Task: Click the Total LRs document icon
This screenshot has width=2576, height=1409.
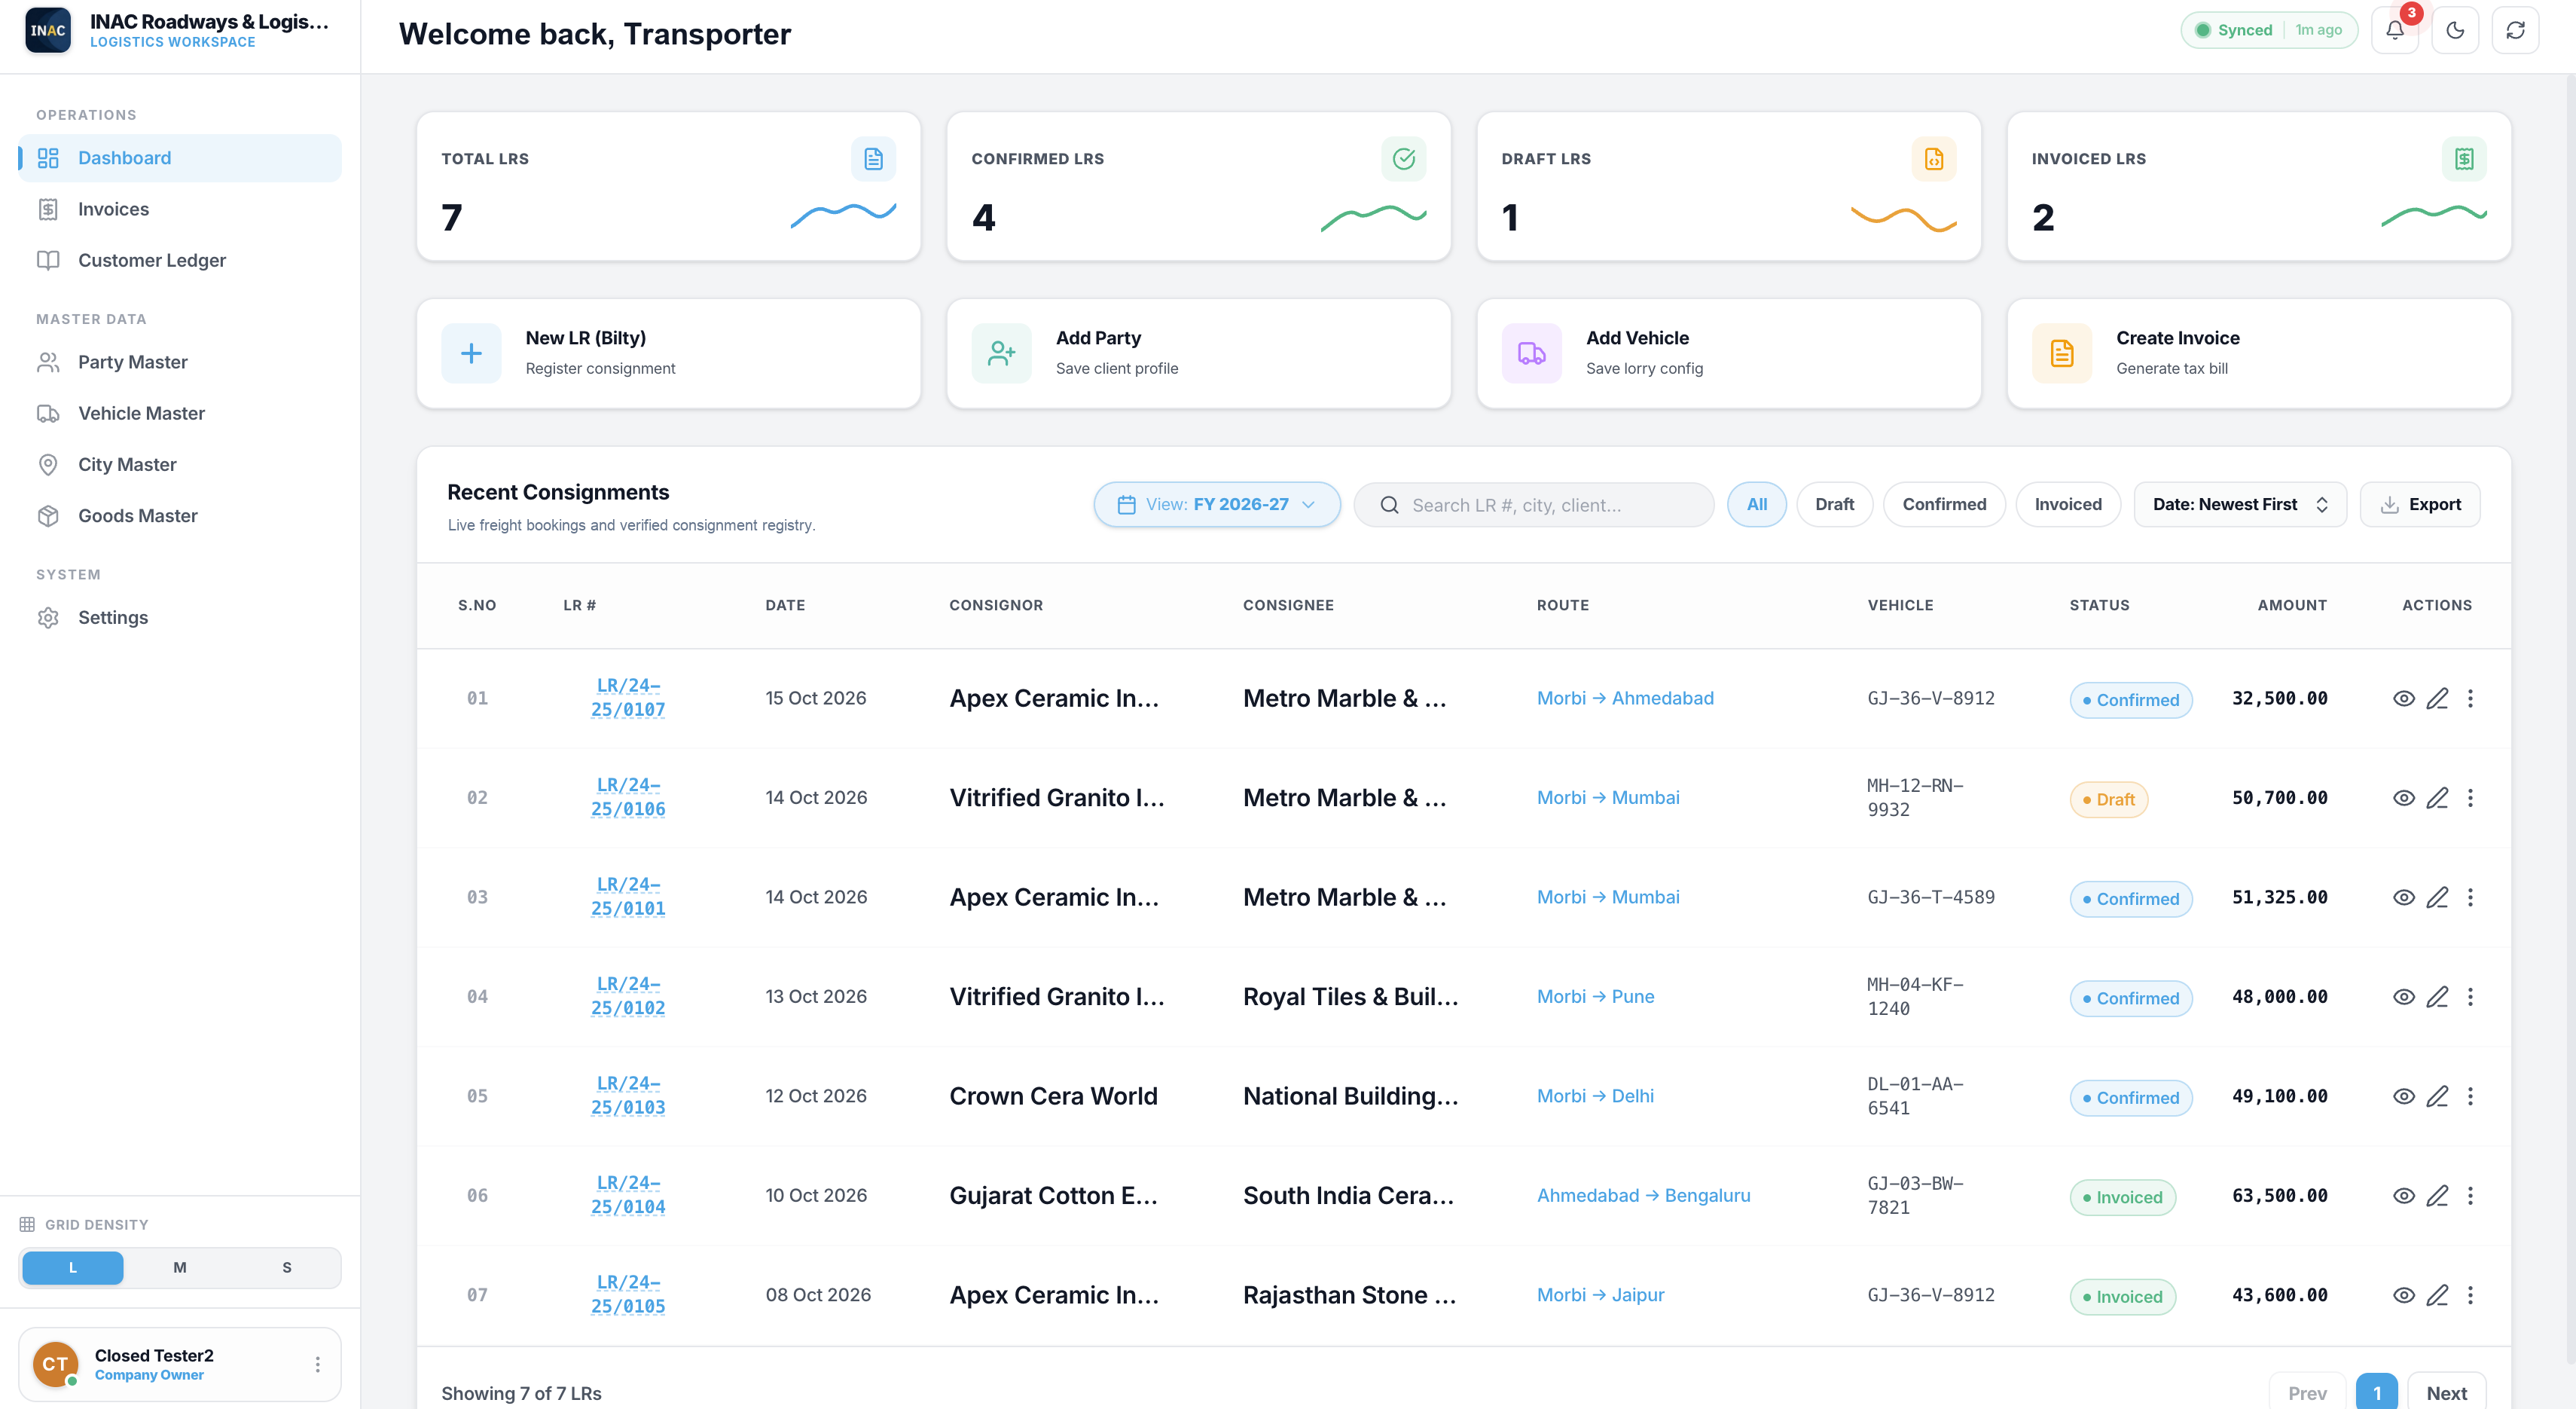Action: click(873, 159)
